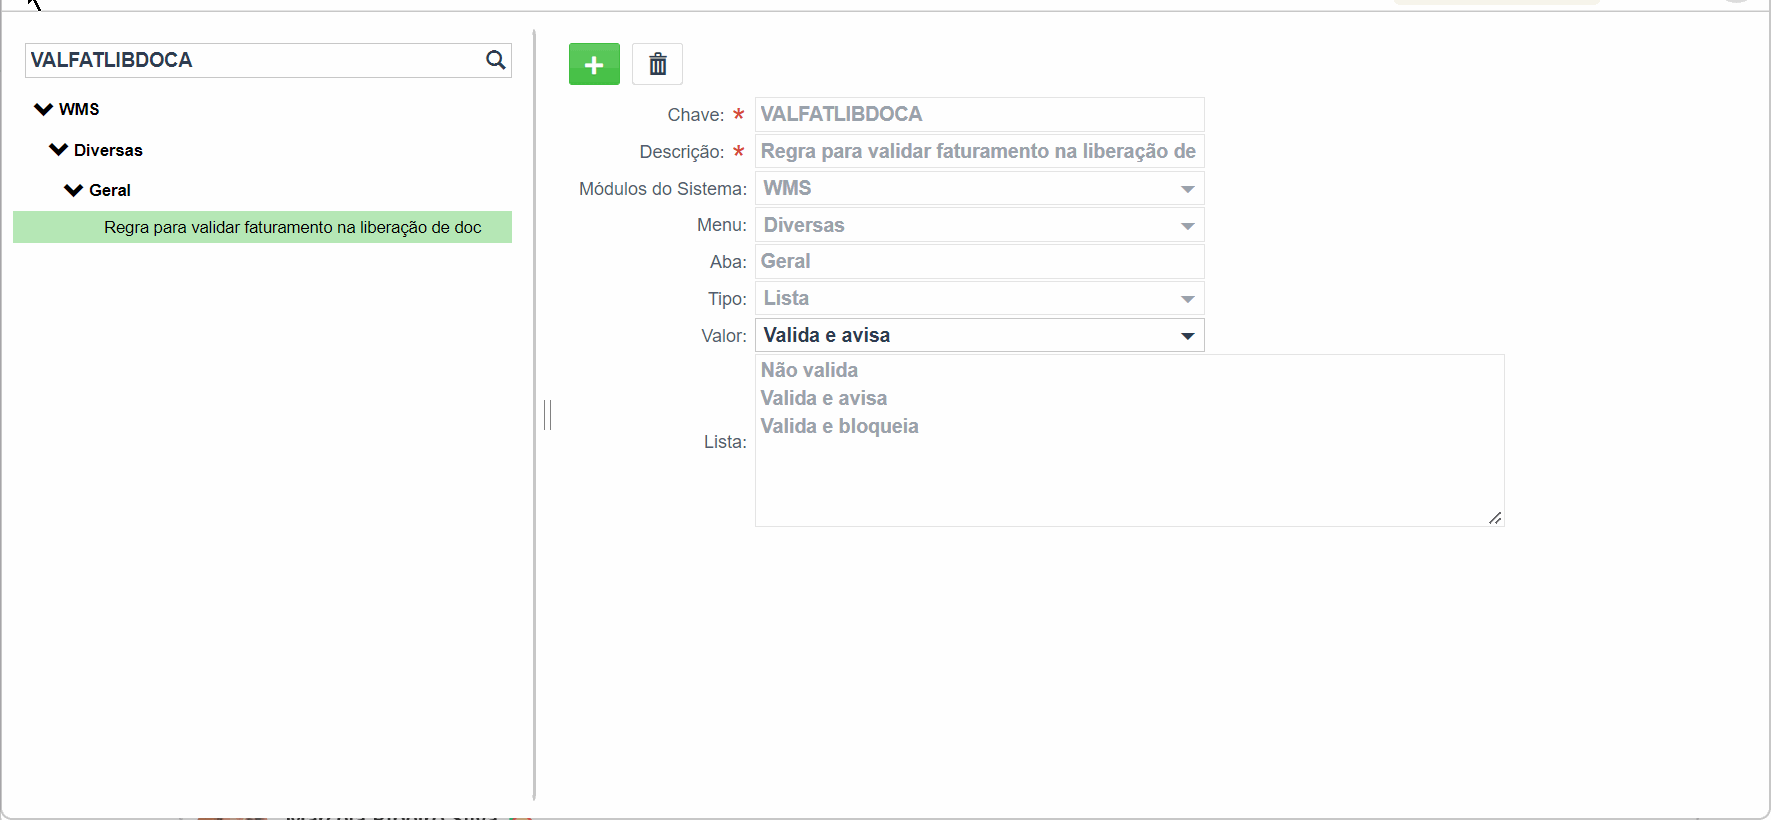Open the Tipo Lista dropdown

tap(979, 298)
